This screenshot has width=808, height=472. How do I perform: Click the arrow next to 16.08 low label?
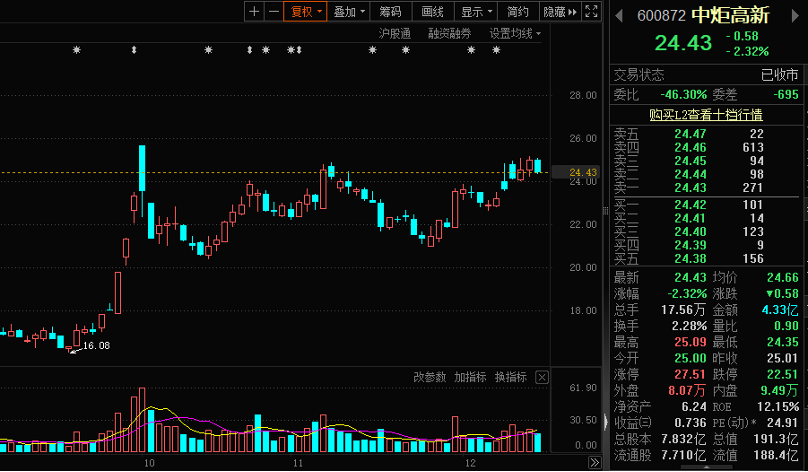[72, 351]
